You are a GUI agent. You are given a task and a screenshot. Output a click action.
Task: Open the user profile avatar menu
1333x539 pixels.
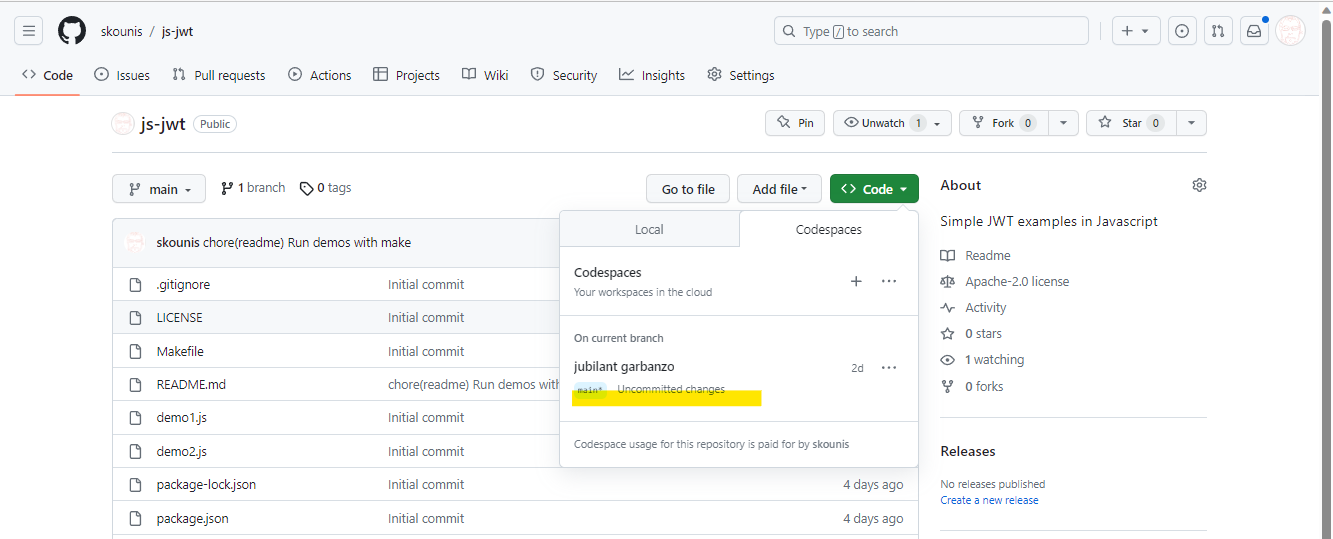tap(1290, 31)
